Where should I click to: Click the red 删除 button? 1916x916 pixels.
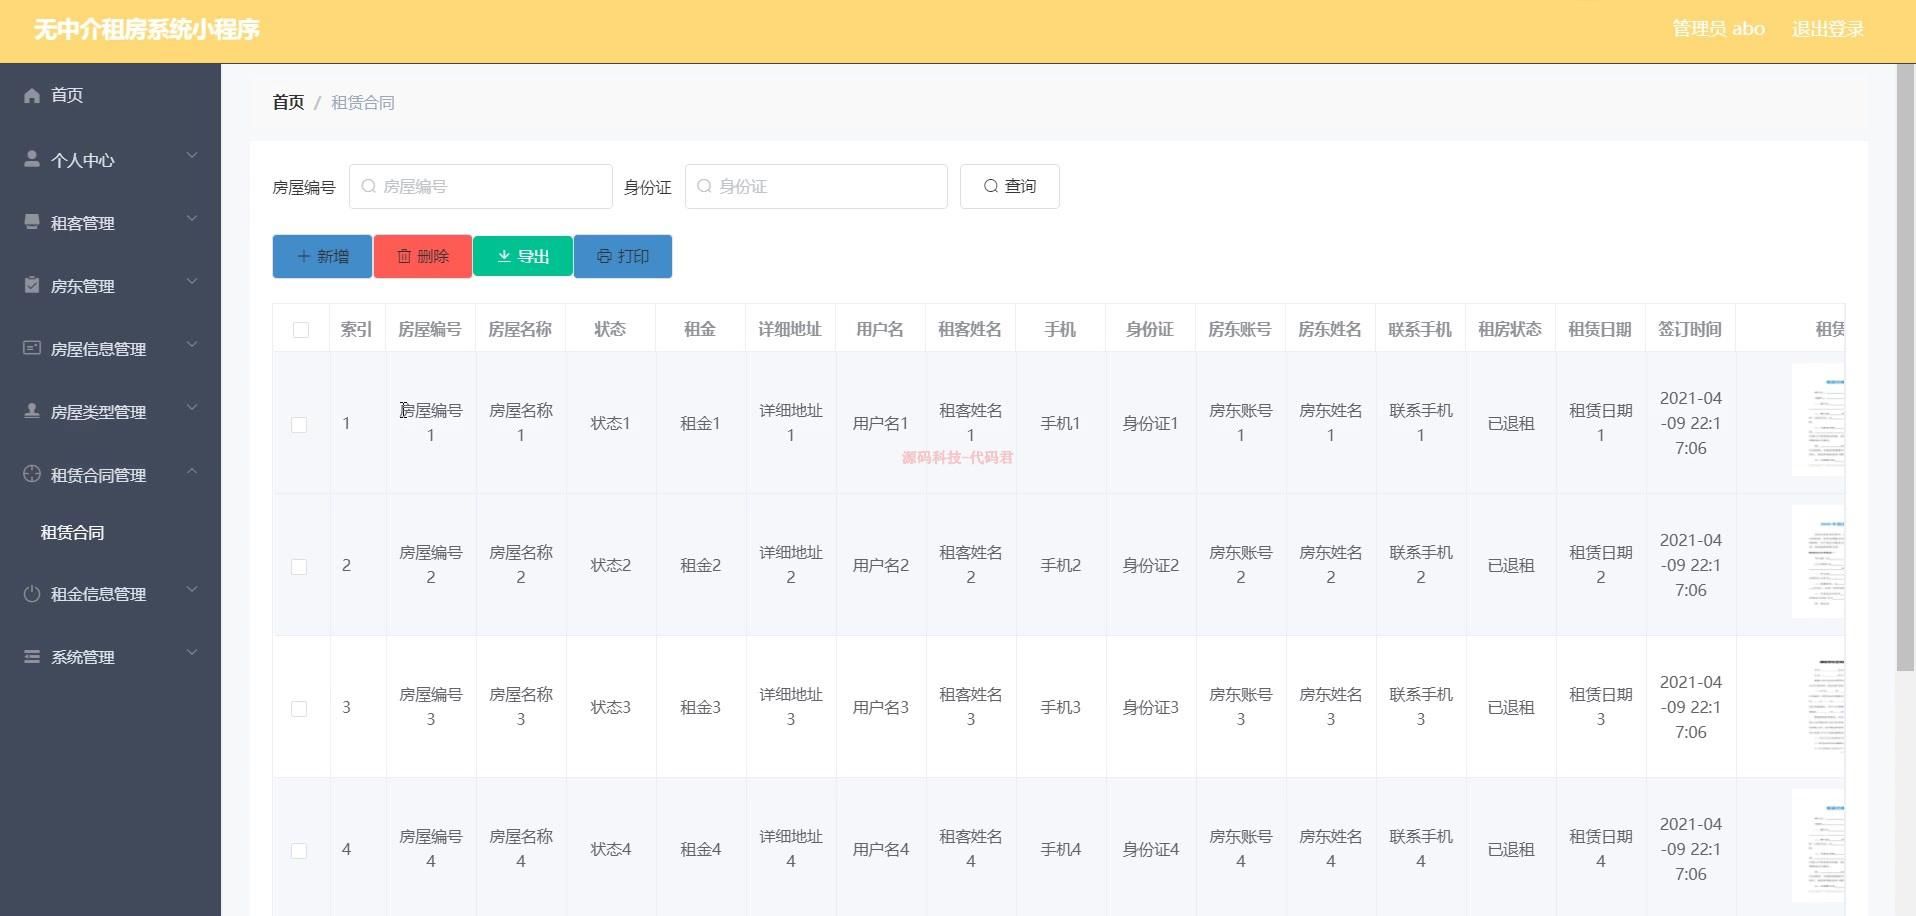(423, 256)
